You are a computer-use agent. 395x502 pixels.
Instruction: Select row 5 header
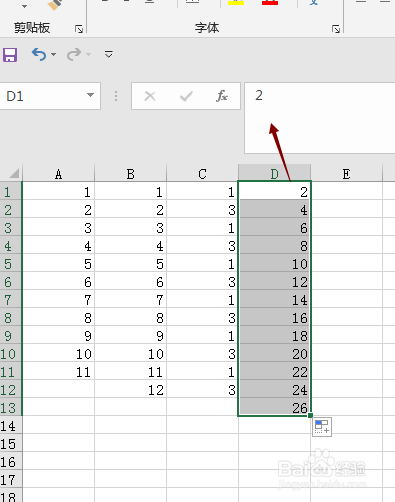click(11, 264)
